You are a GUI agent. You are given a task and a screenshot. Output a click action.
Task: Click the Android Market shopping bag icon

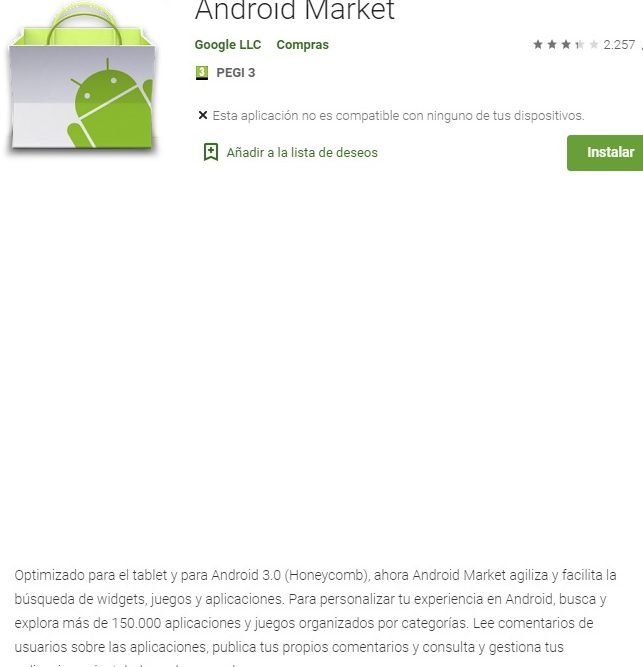[82, 79]
